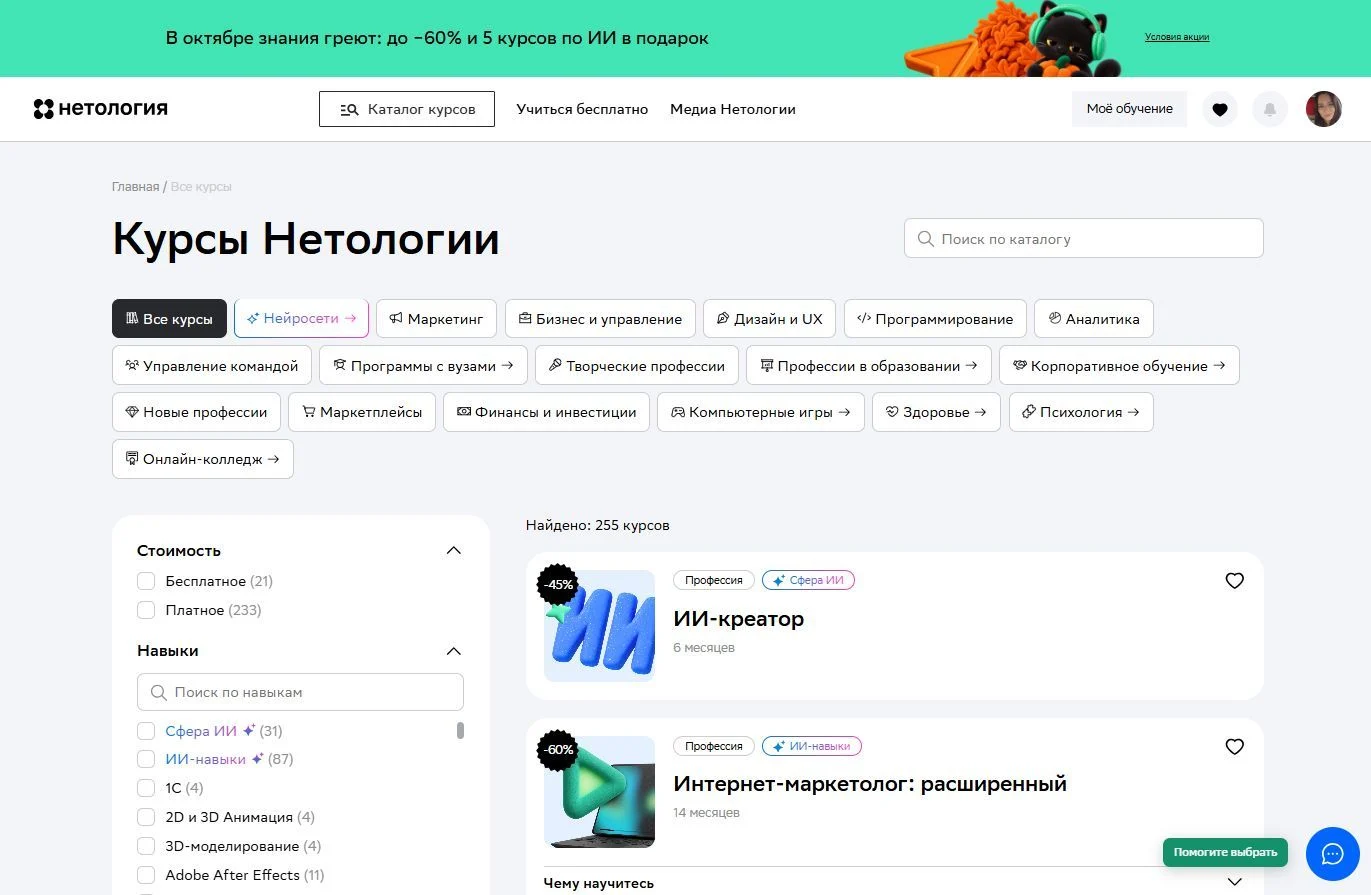Click the Поиск по навыкам field
1371x895 pixels.
click(300, 692)
